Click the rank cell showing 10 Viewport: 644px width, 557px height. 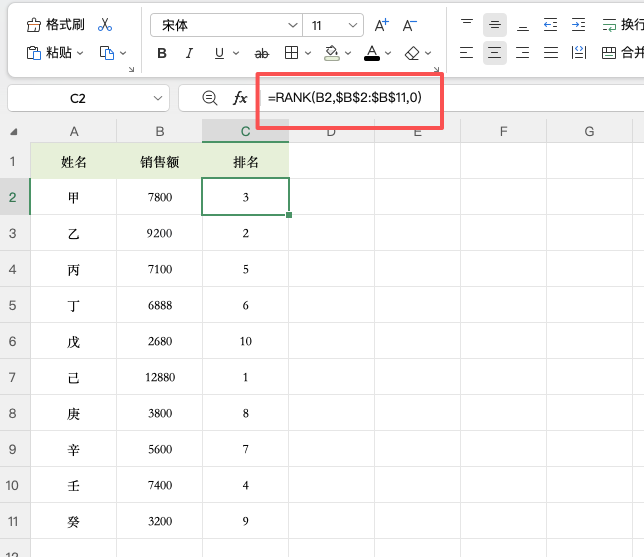(246, 341)
